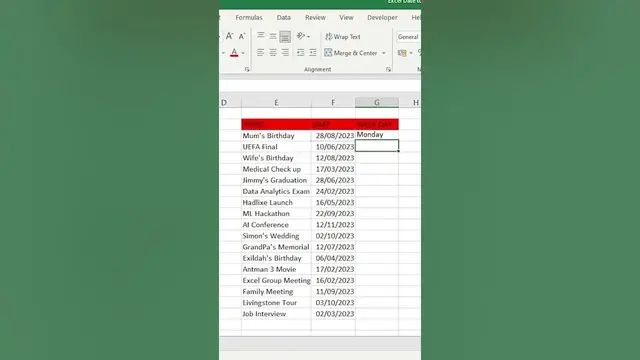Select Antman 3 Movie cell

[276, 269]
